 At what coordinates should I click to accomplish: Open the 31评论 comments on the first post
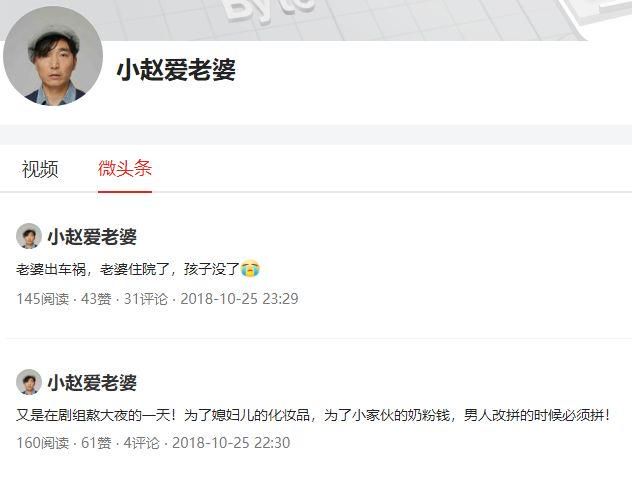point(146,299)
